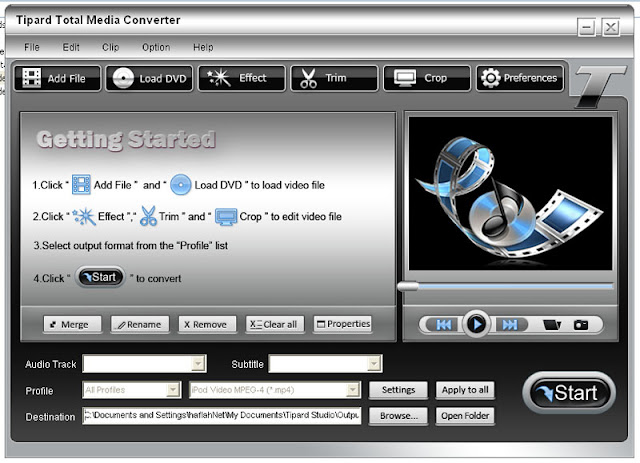Browse for a destination folder
Viewport: 640px width, 463px height.
[398, 416]
